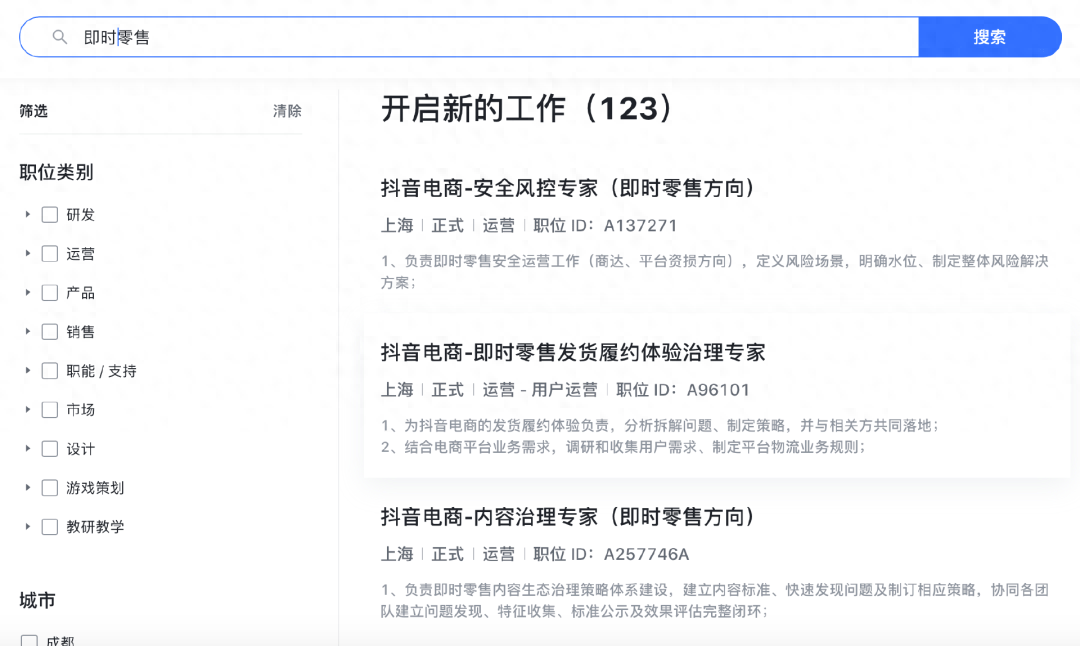Click into the 即时零售 search input field

[480, 37]
